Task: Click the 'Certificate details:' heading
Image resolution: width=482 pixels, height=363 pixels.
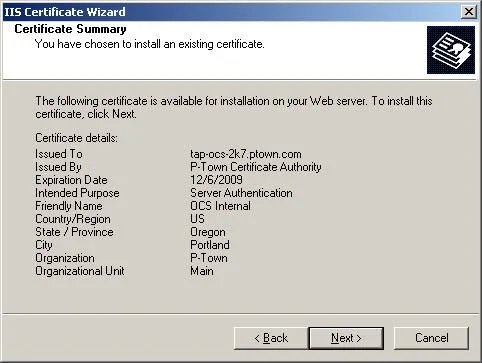Action: point(76,138)
